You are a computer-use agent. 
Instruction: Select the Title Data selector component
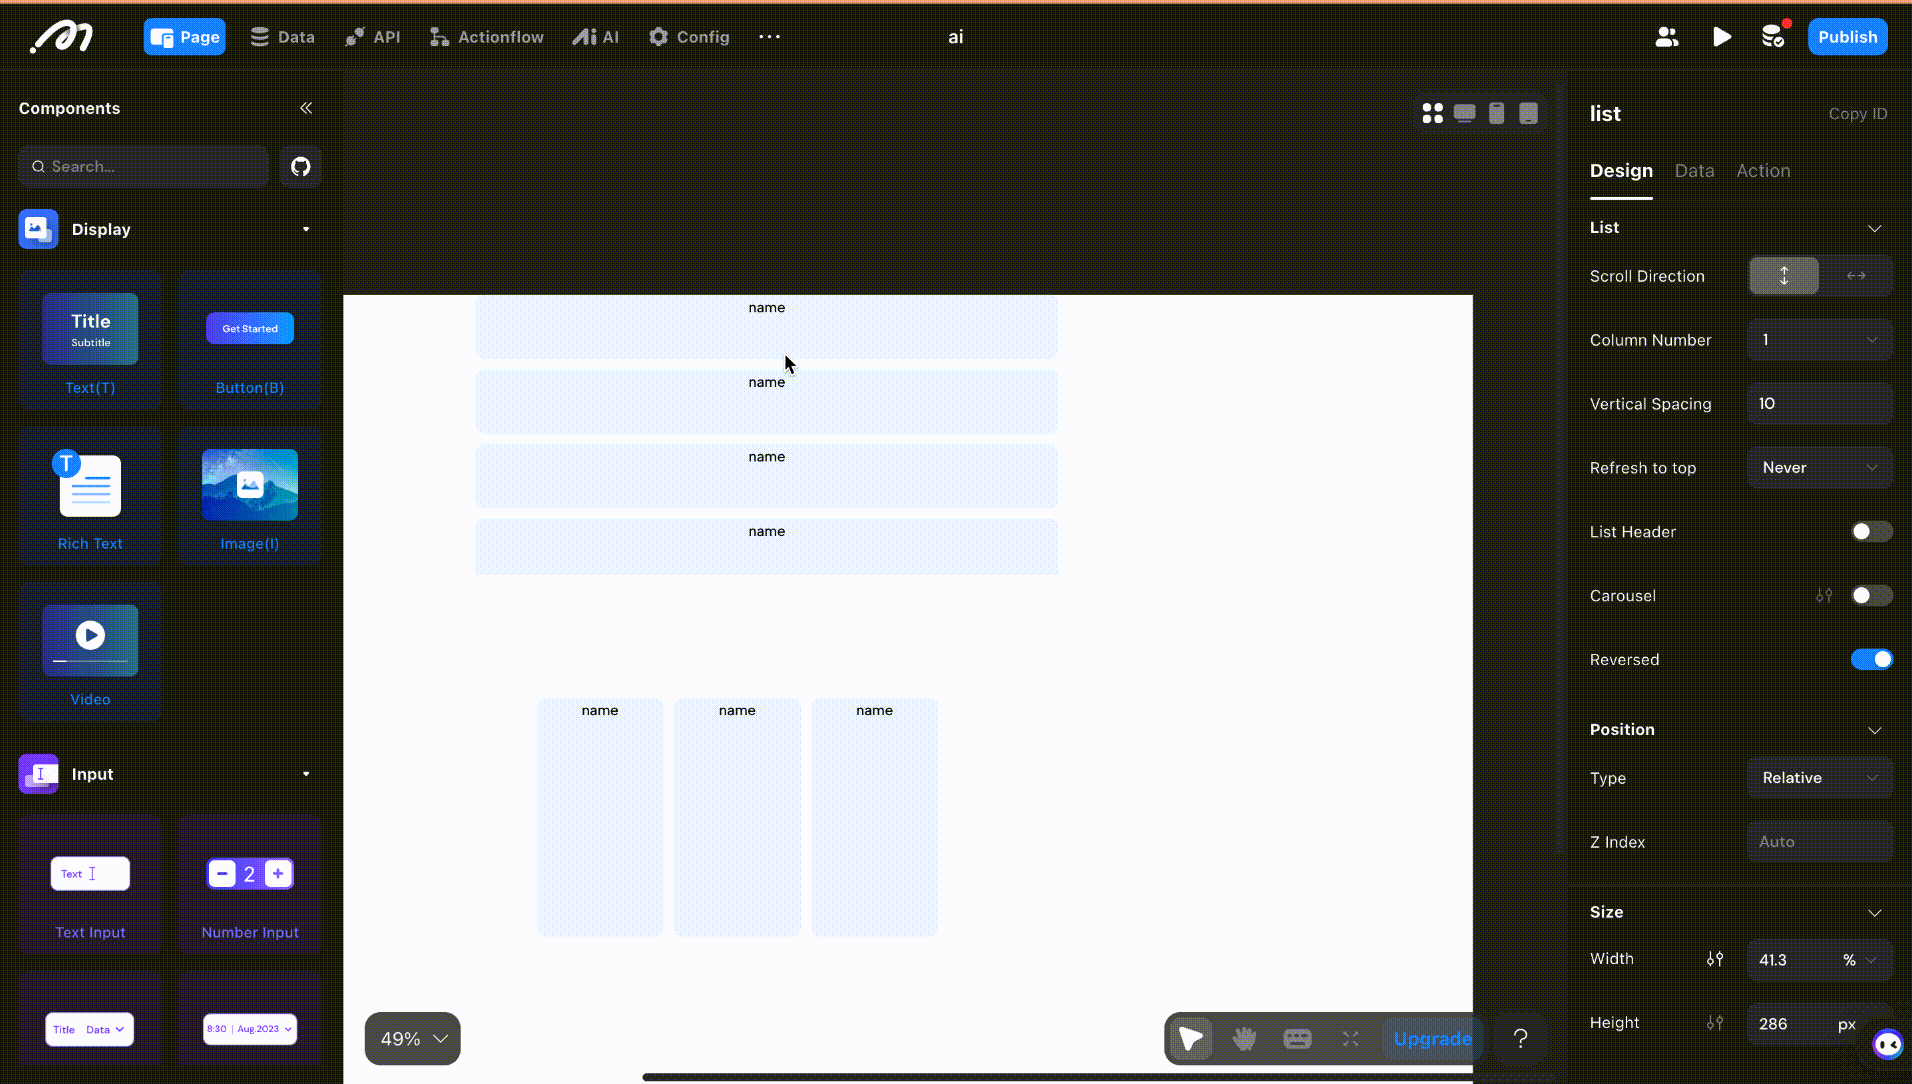tap(90, 1029)
